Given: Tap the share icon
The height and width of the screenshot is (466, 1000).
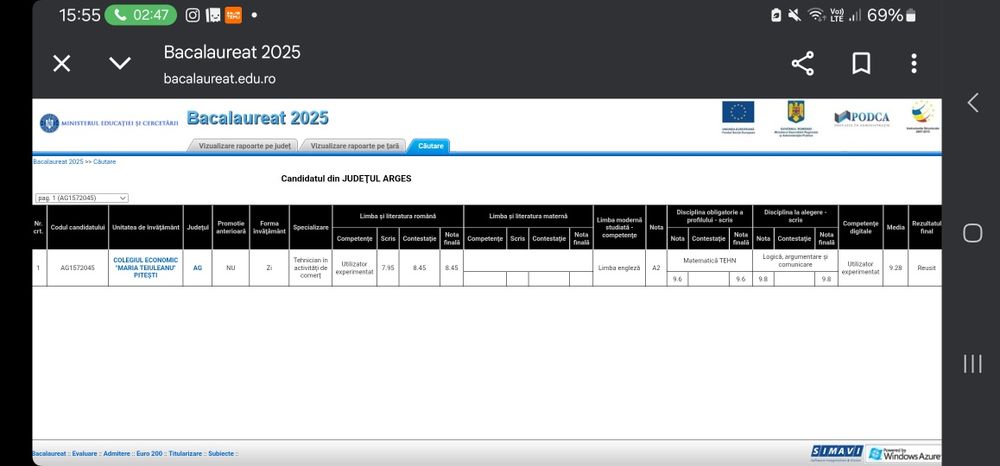Looking at the screenshot, I should pyautogui.click(x=802, y=63).
